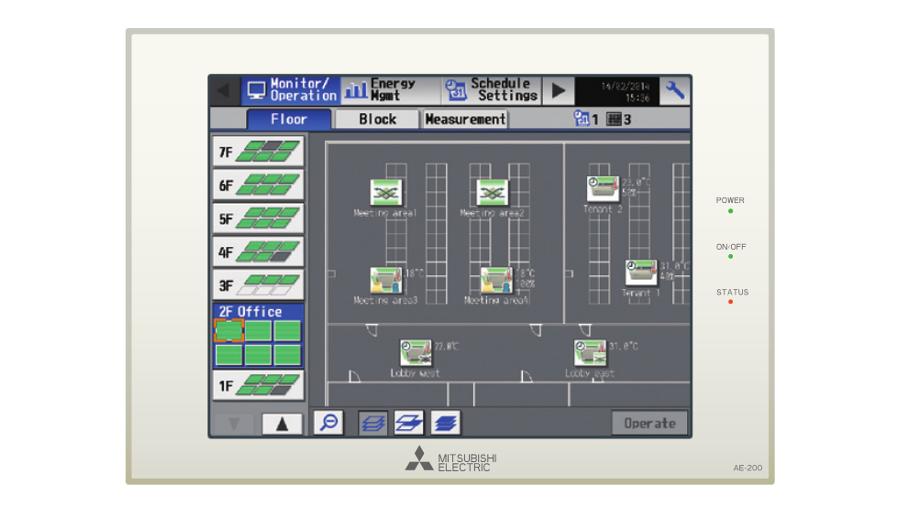Tap the Meeting area4 air conditioner icon
The width and height of the screenshot is (900, 512).
[496, 280]
